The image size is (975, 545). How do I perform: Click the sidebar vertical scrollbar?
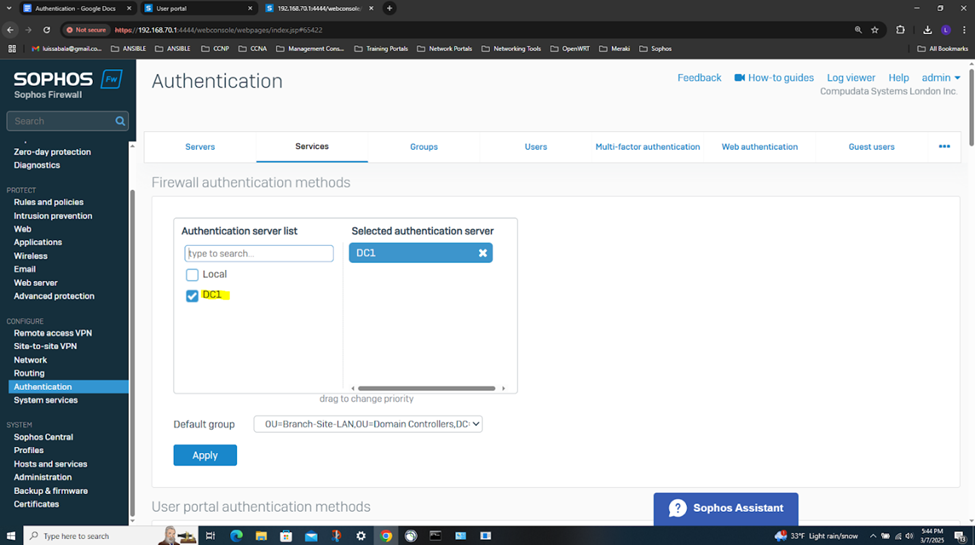tap(132, 355)
